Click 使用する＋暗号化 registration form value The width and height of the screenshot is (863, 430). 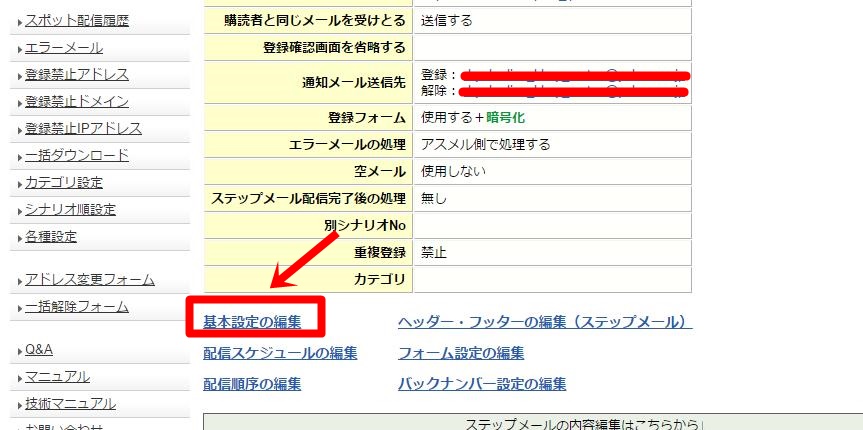tap(473, 118)
